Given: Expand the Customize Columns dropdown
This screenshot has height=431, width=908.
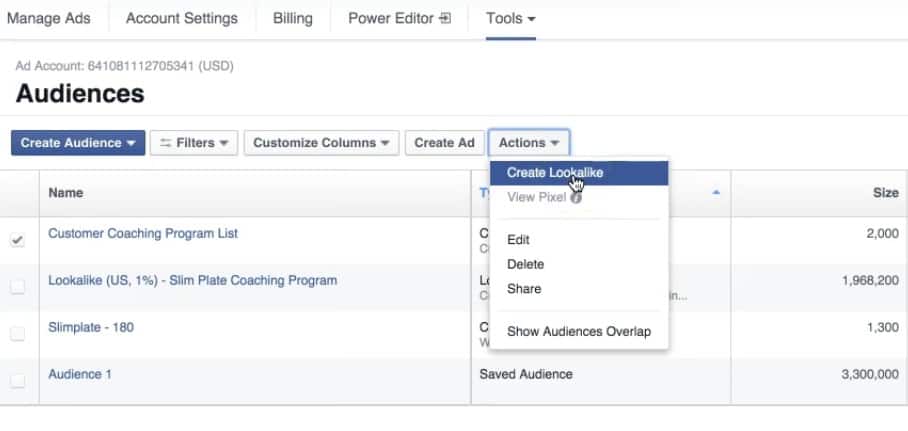Looking at the screenshot, I should [321, 143].
